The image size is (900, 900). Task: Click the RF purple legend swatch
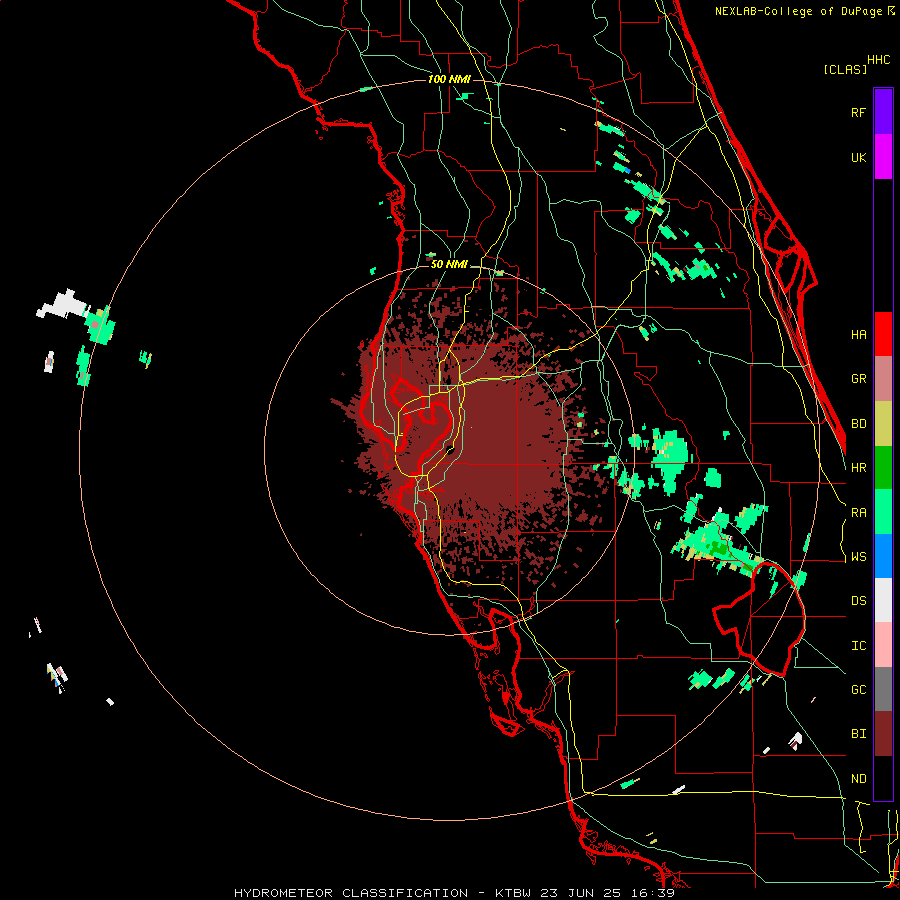click(x=883, y=112)
